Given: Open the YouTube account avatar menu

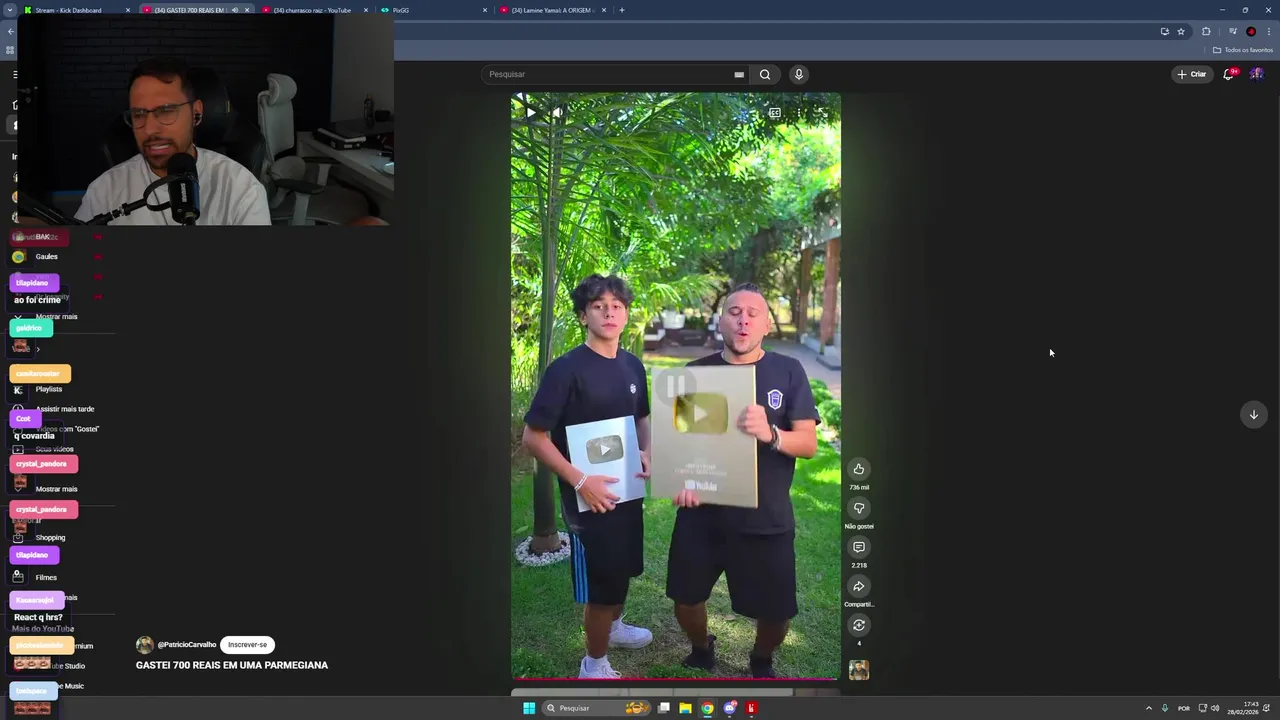Looking at the screenshot, I should (1256, 74).
